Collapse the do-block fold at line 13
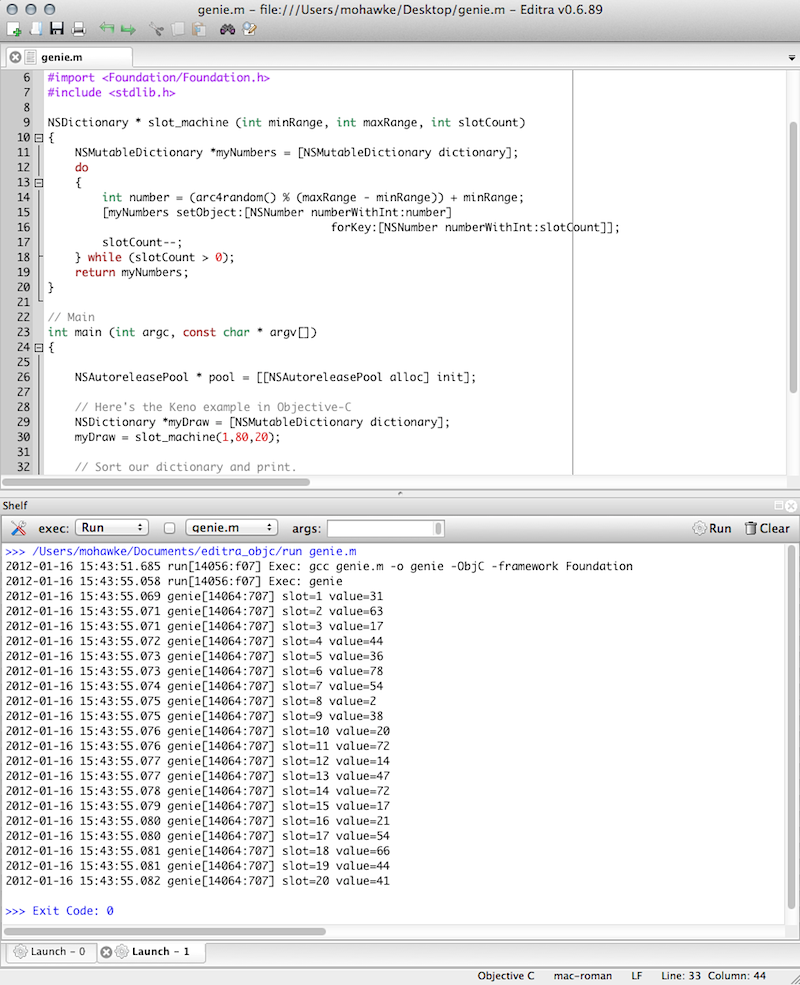Screen dimensions: 800x985 (38, 183)
